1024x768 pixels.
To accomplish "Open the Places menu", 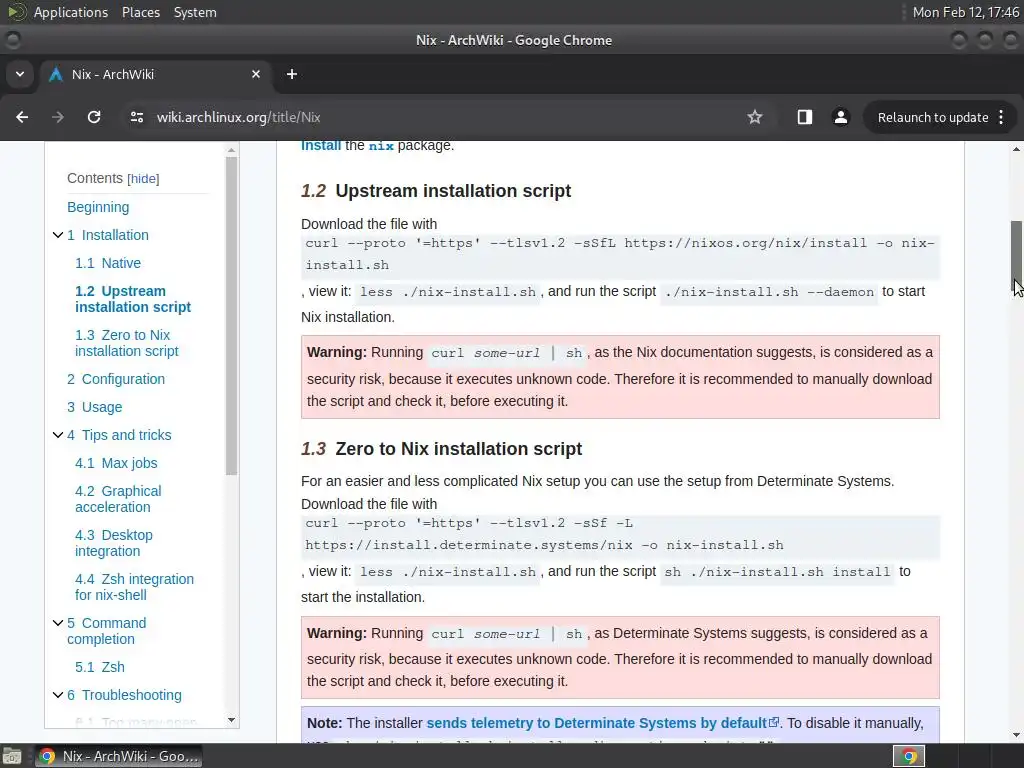I will click(140, 12).
